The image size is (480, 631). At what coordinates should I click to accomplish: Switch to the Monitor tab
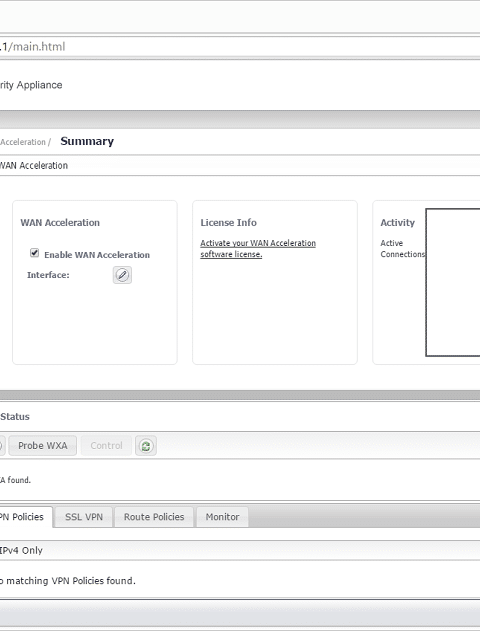(222, 517)
